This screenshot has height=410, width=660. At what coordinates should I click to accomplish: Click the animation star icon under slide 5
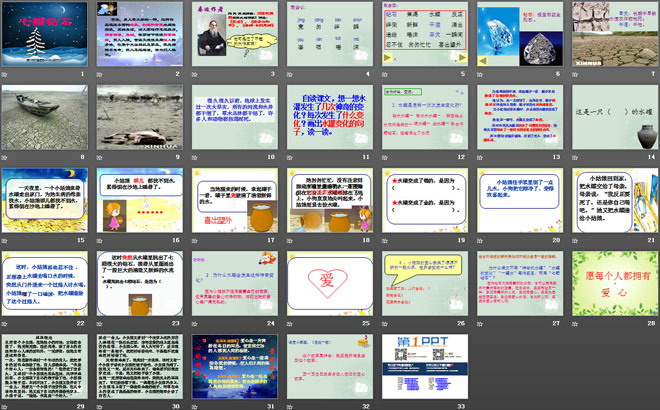[385, 74]
